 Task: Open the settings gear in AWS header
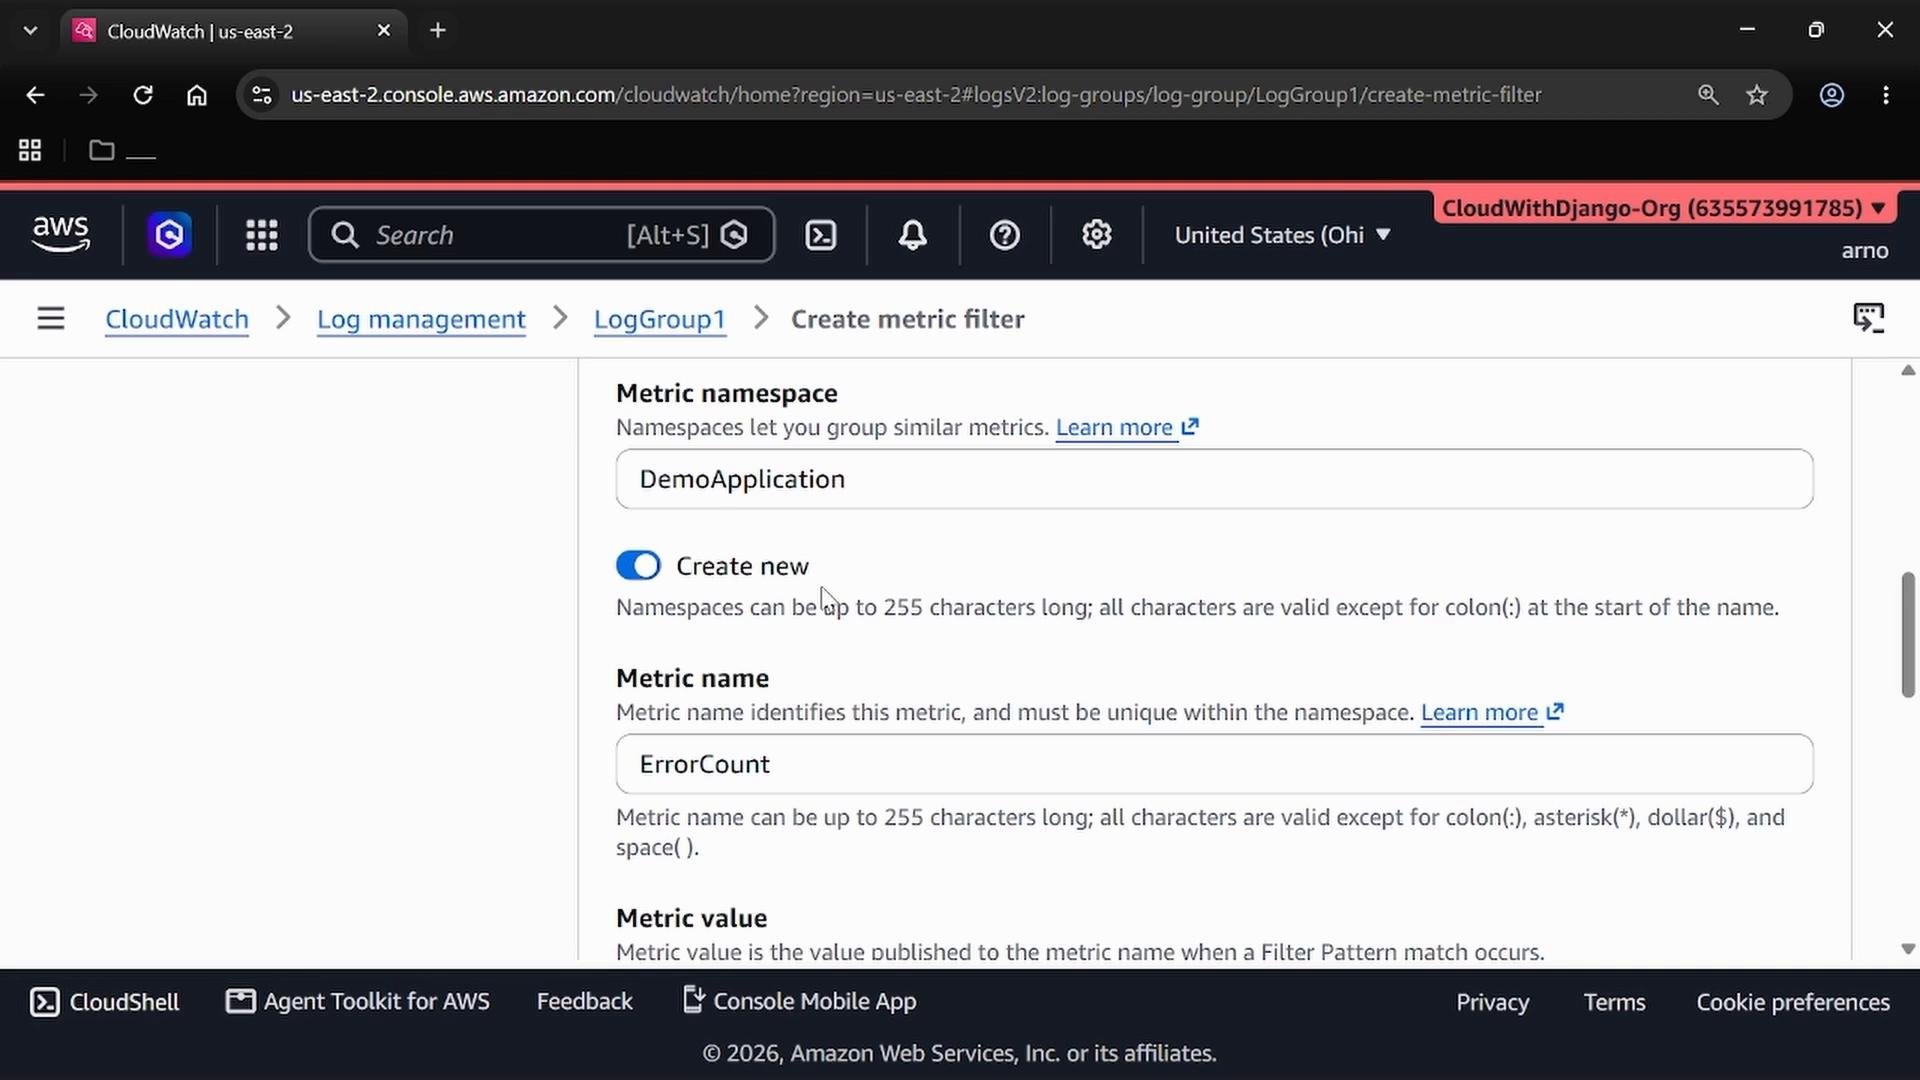[x=1097, y=235]
